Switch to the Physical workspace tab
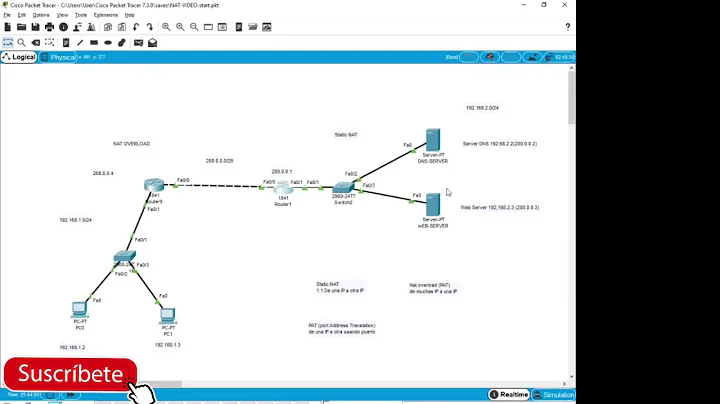 click(x=58, y=57)
